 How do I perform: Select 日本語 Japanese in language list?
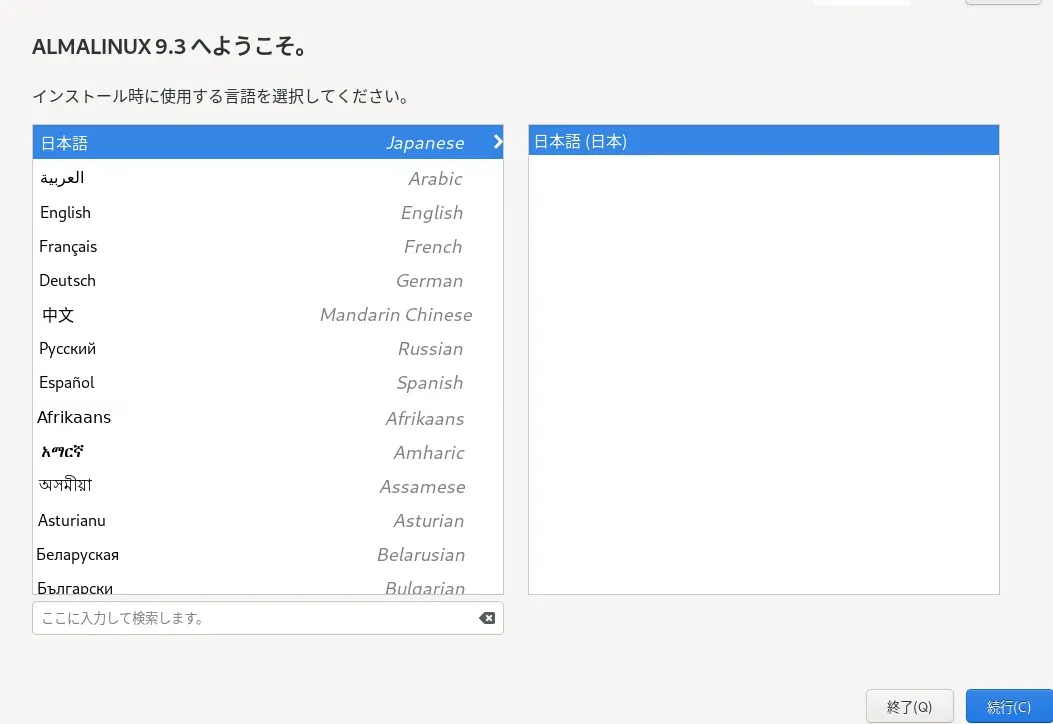coord(250,143)
